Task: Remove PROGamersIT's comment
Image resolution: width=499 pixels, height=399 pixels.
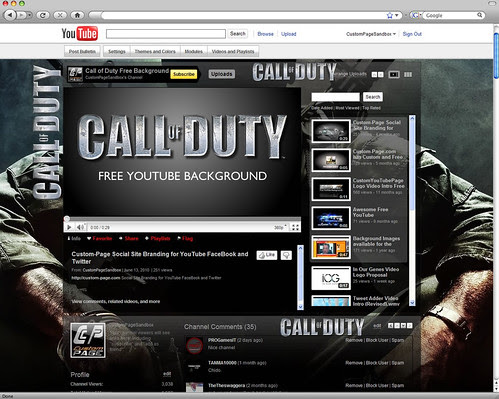Action: coord(354,340)
